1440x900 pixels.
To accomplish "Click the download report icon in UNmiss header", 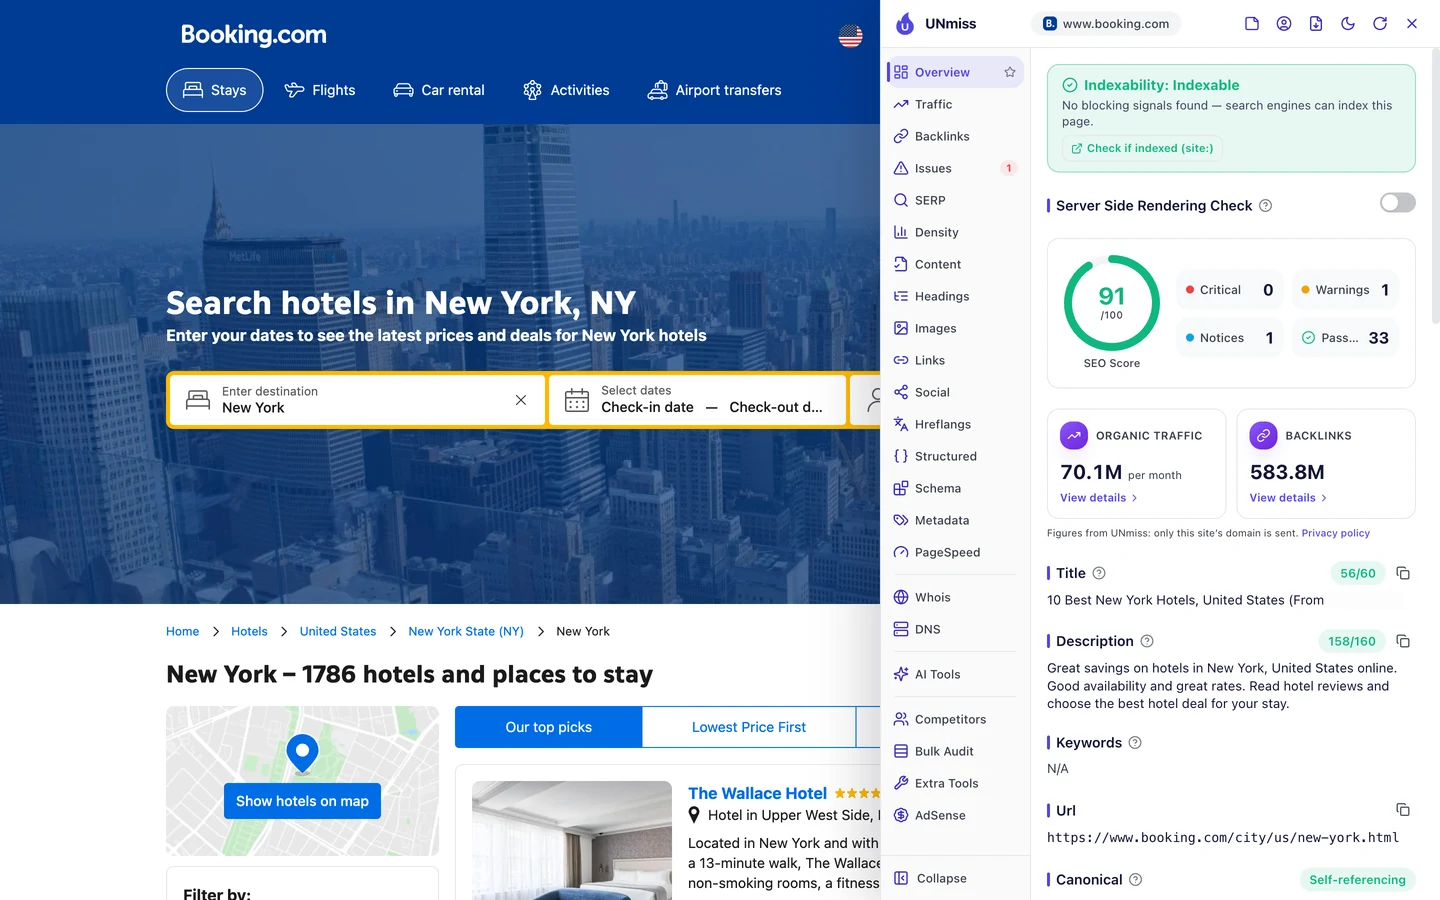I will [x=1316, y=24].
